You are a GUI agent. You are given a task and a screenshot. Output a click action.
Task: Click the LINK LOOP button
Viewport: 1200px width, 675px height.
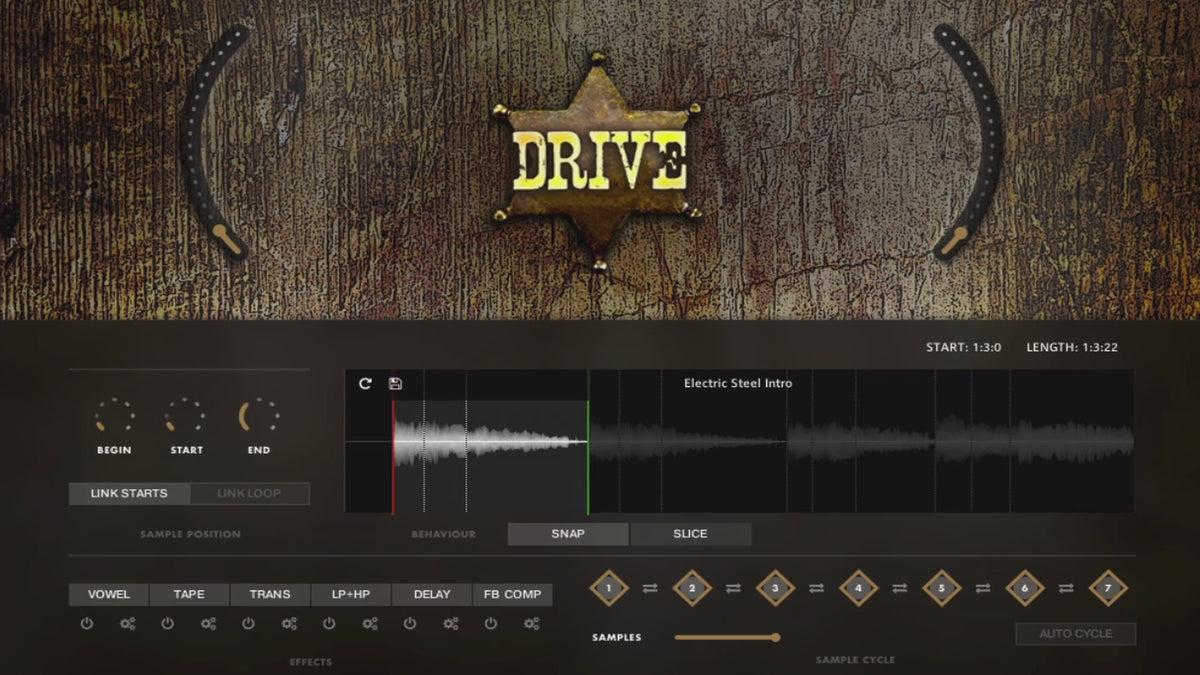click(249, 494)
